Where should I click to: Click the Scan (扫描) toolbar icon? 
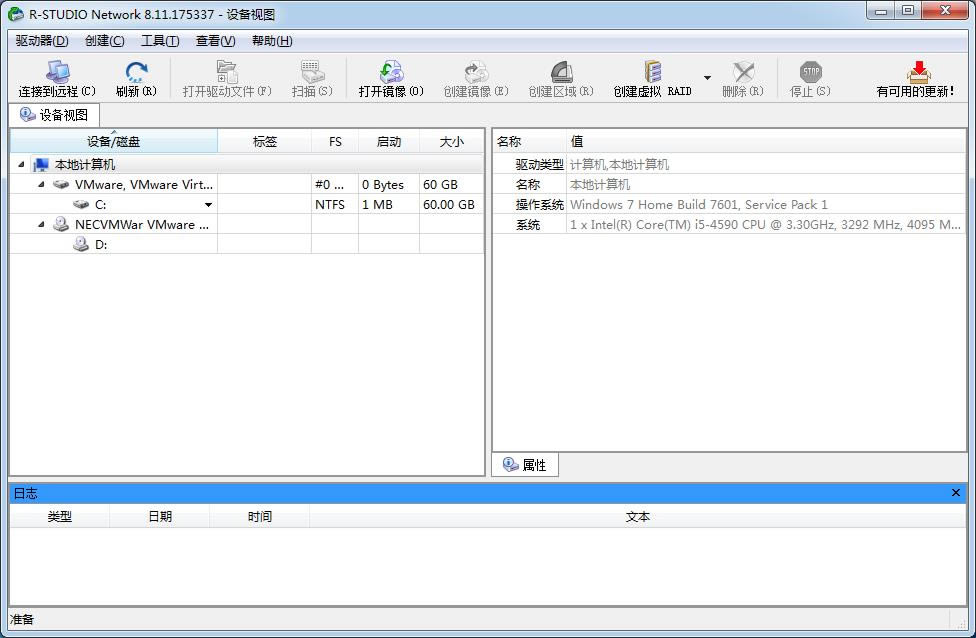(x=312, y=72)
